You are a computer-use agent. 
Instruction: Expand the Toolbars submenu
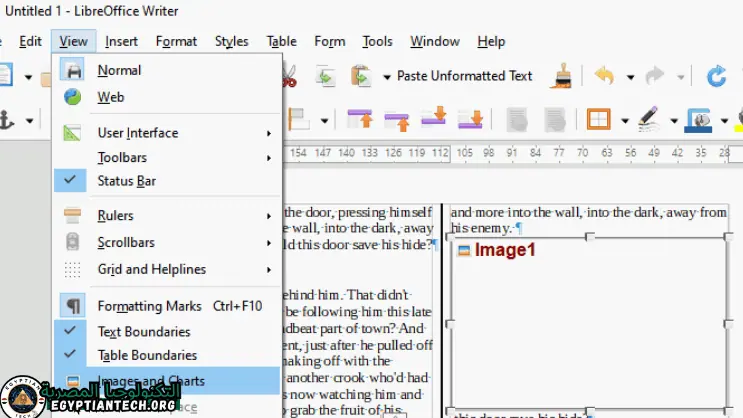[167, 157]
